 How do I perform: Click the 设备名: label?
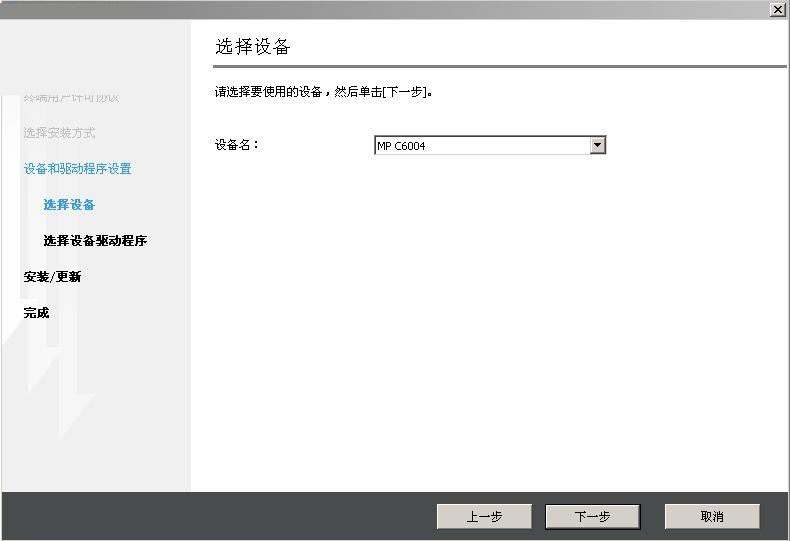tap(237, 145)
